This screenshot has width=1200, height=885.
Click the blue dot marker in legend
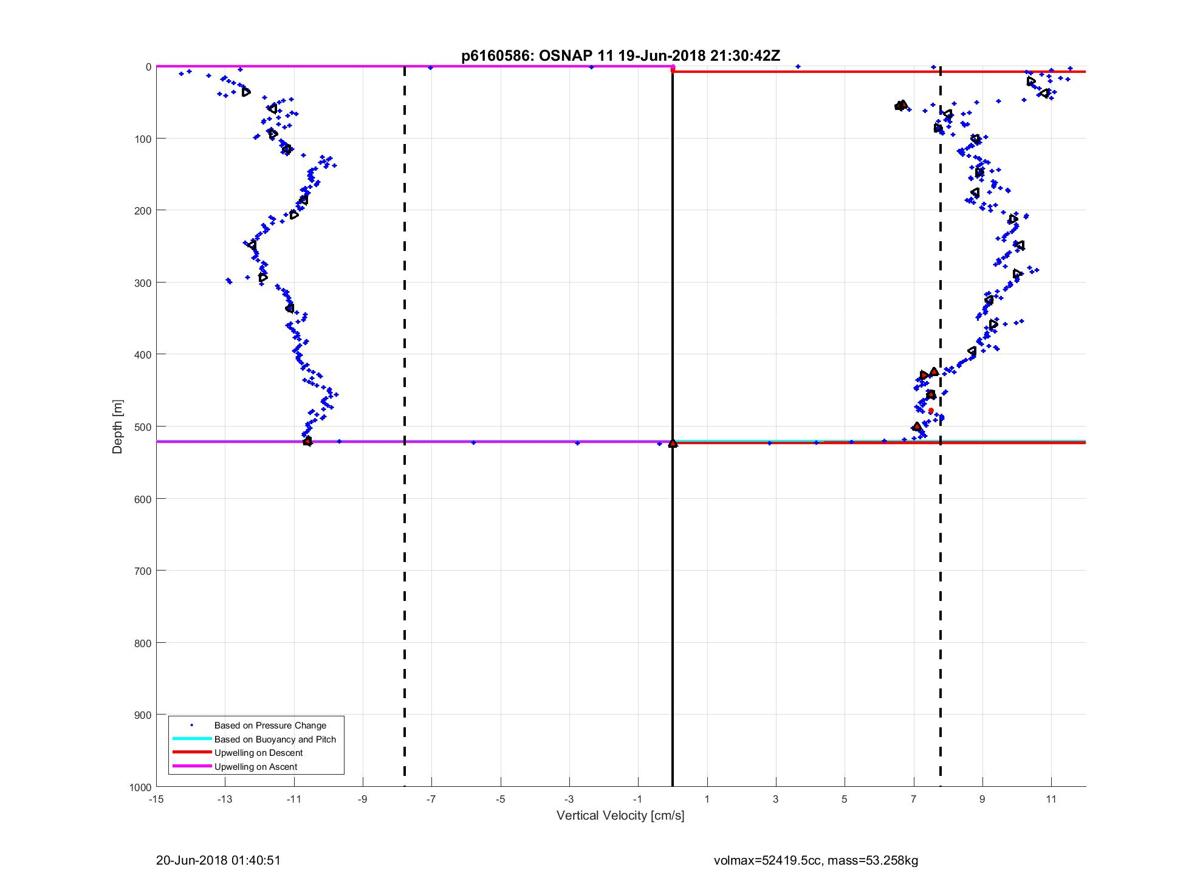pyautogui.click(x=192, y=725)
